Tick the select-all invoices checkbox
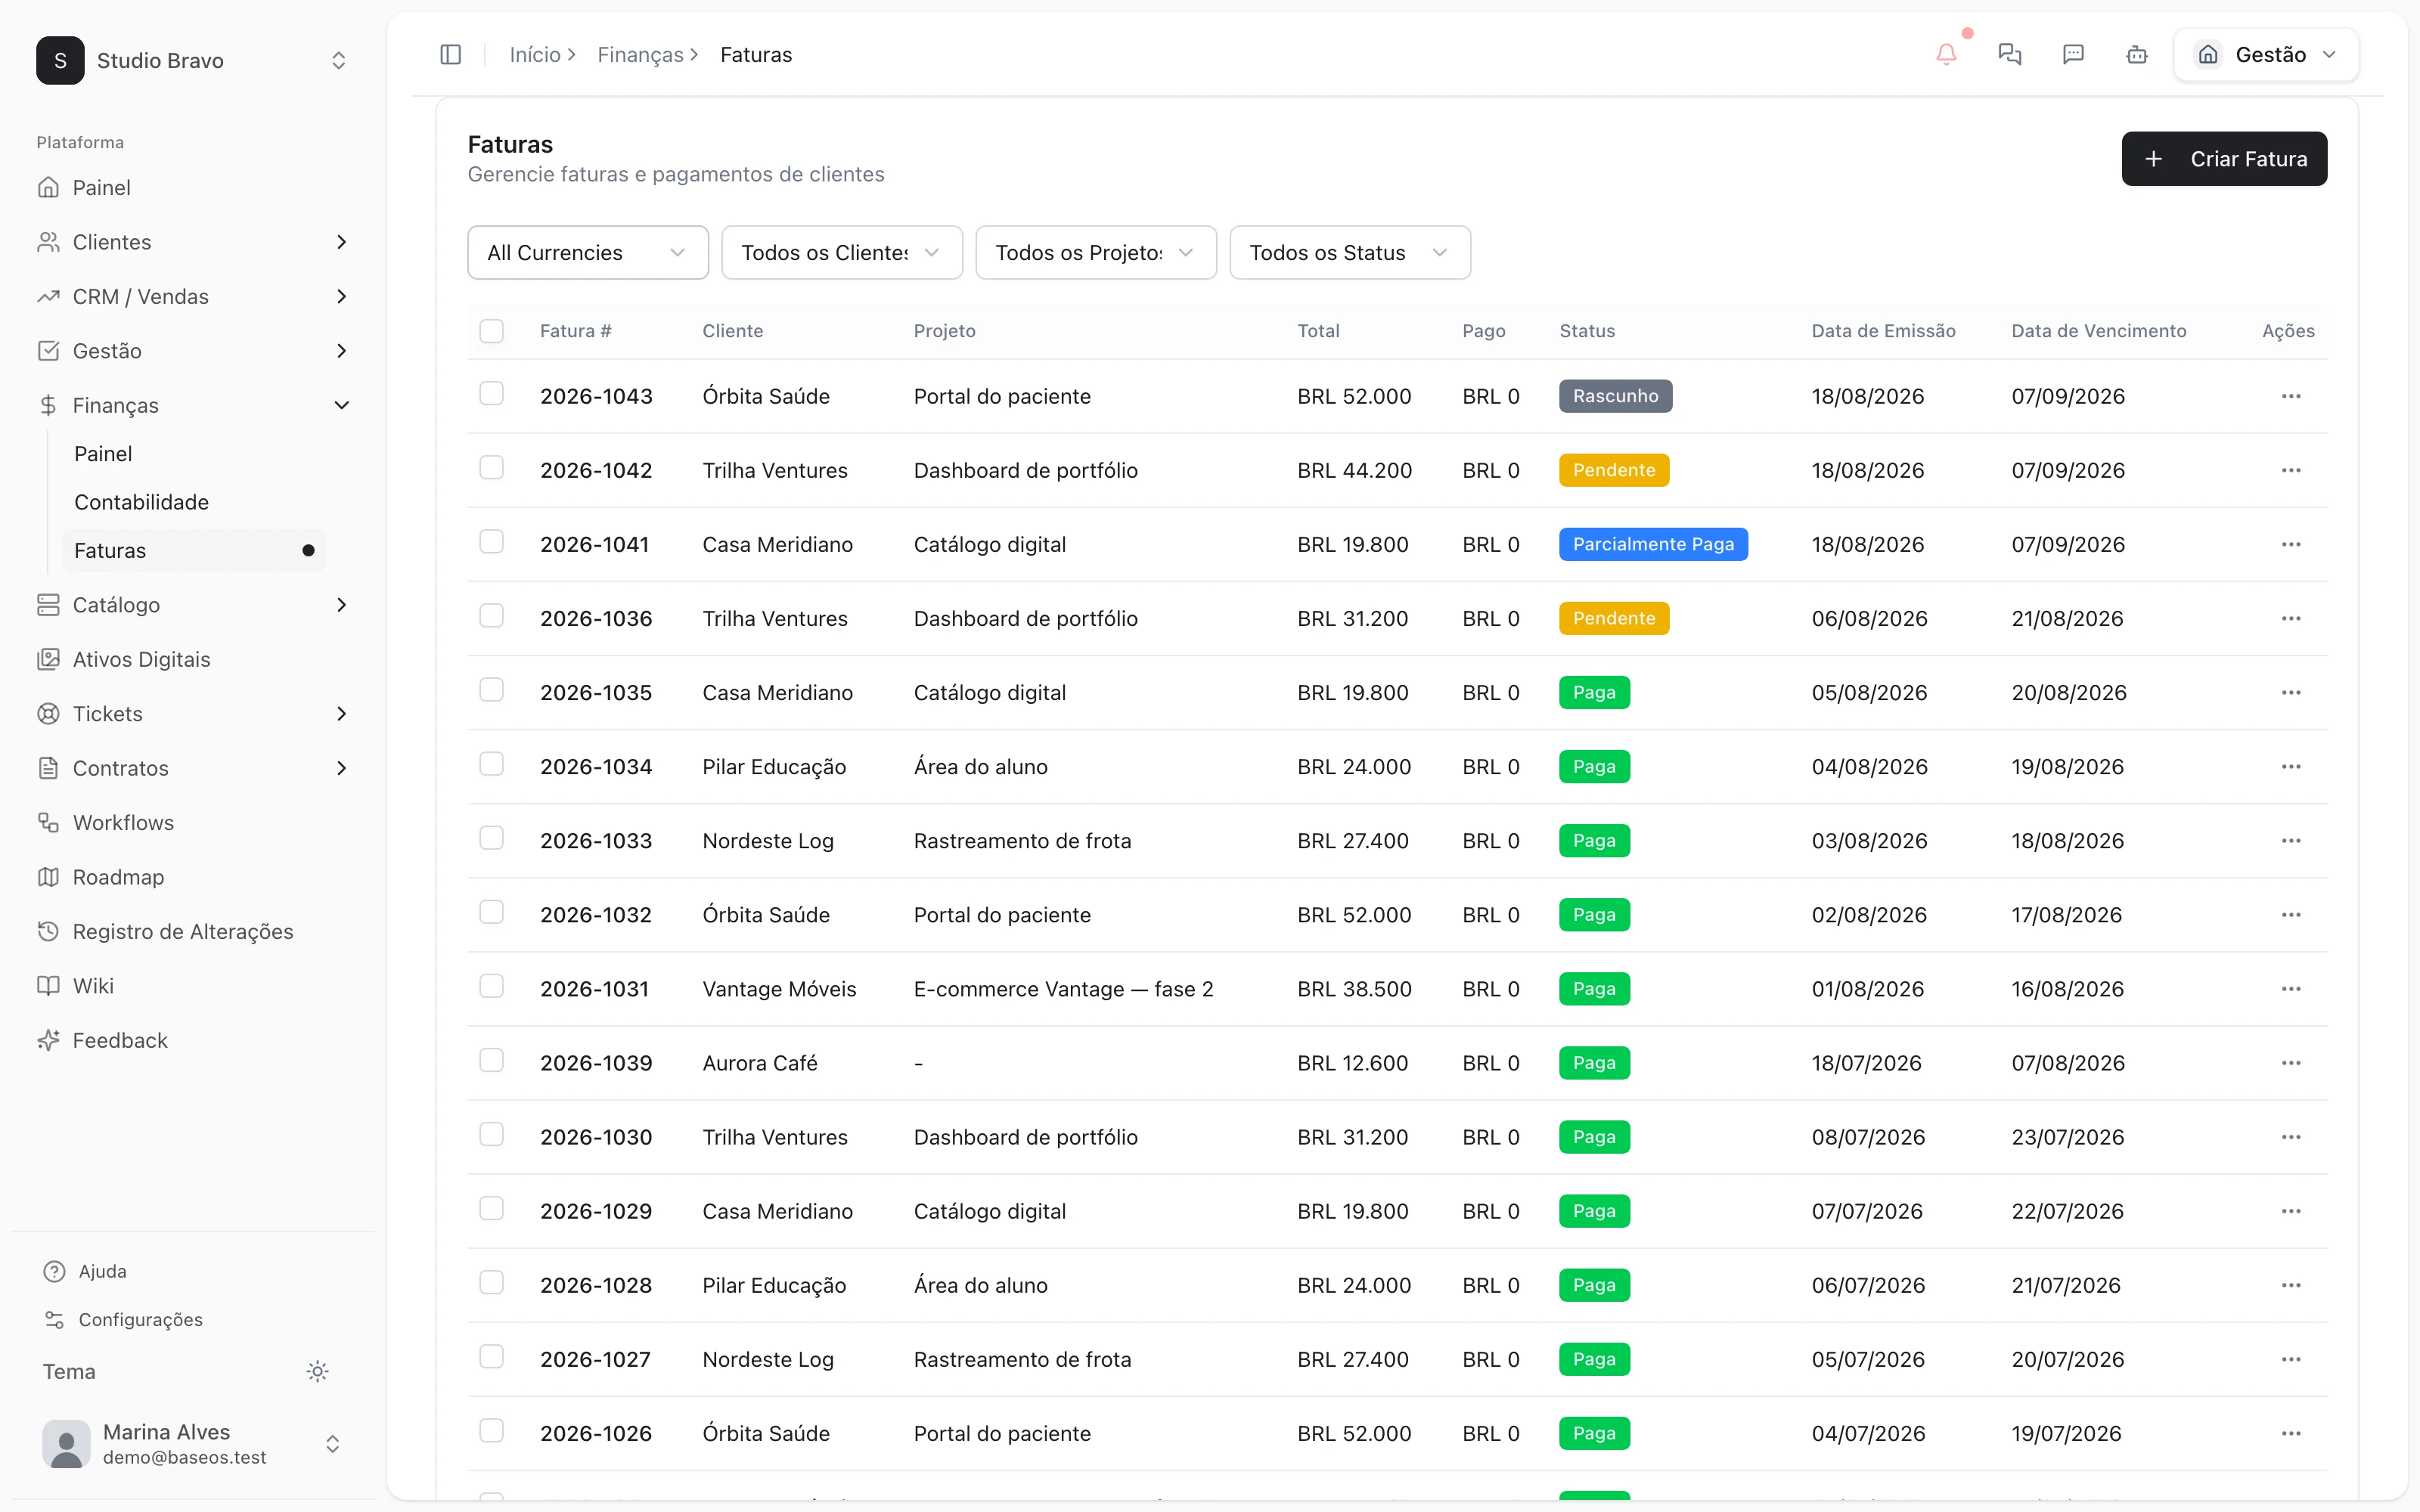The width and height of the screenshot is (2420, 1512). [x=491, y=331]
